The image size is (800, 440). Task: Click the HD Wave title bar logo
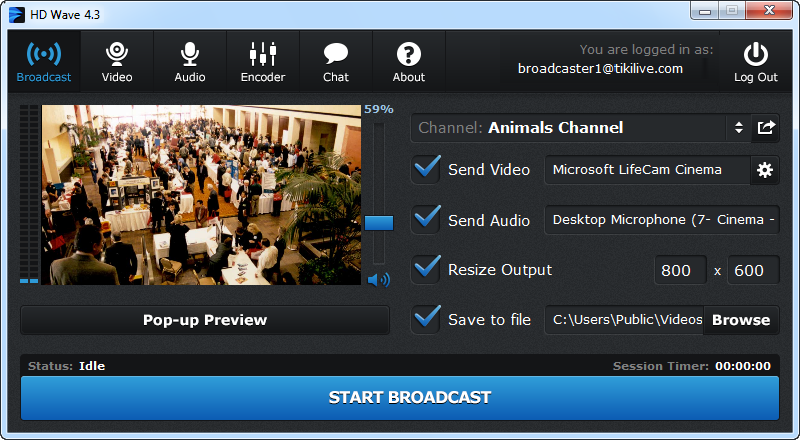click(x=17, y=14)
